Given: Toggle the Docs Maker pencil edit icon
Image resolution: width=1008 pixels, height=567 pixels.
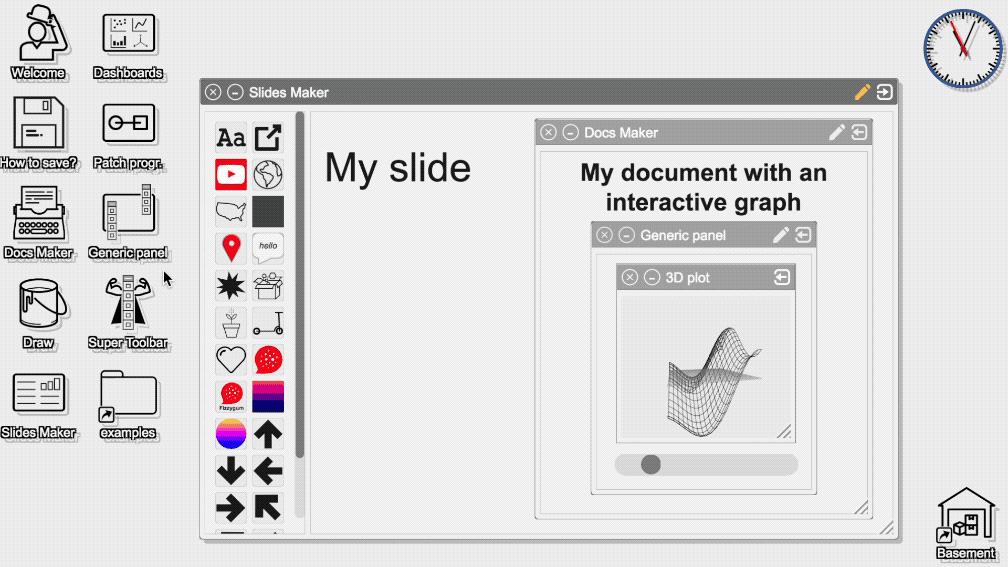Looking at the screenshot, I should click(837, 132).
